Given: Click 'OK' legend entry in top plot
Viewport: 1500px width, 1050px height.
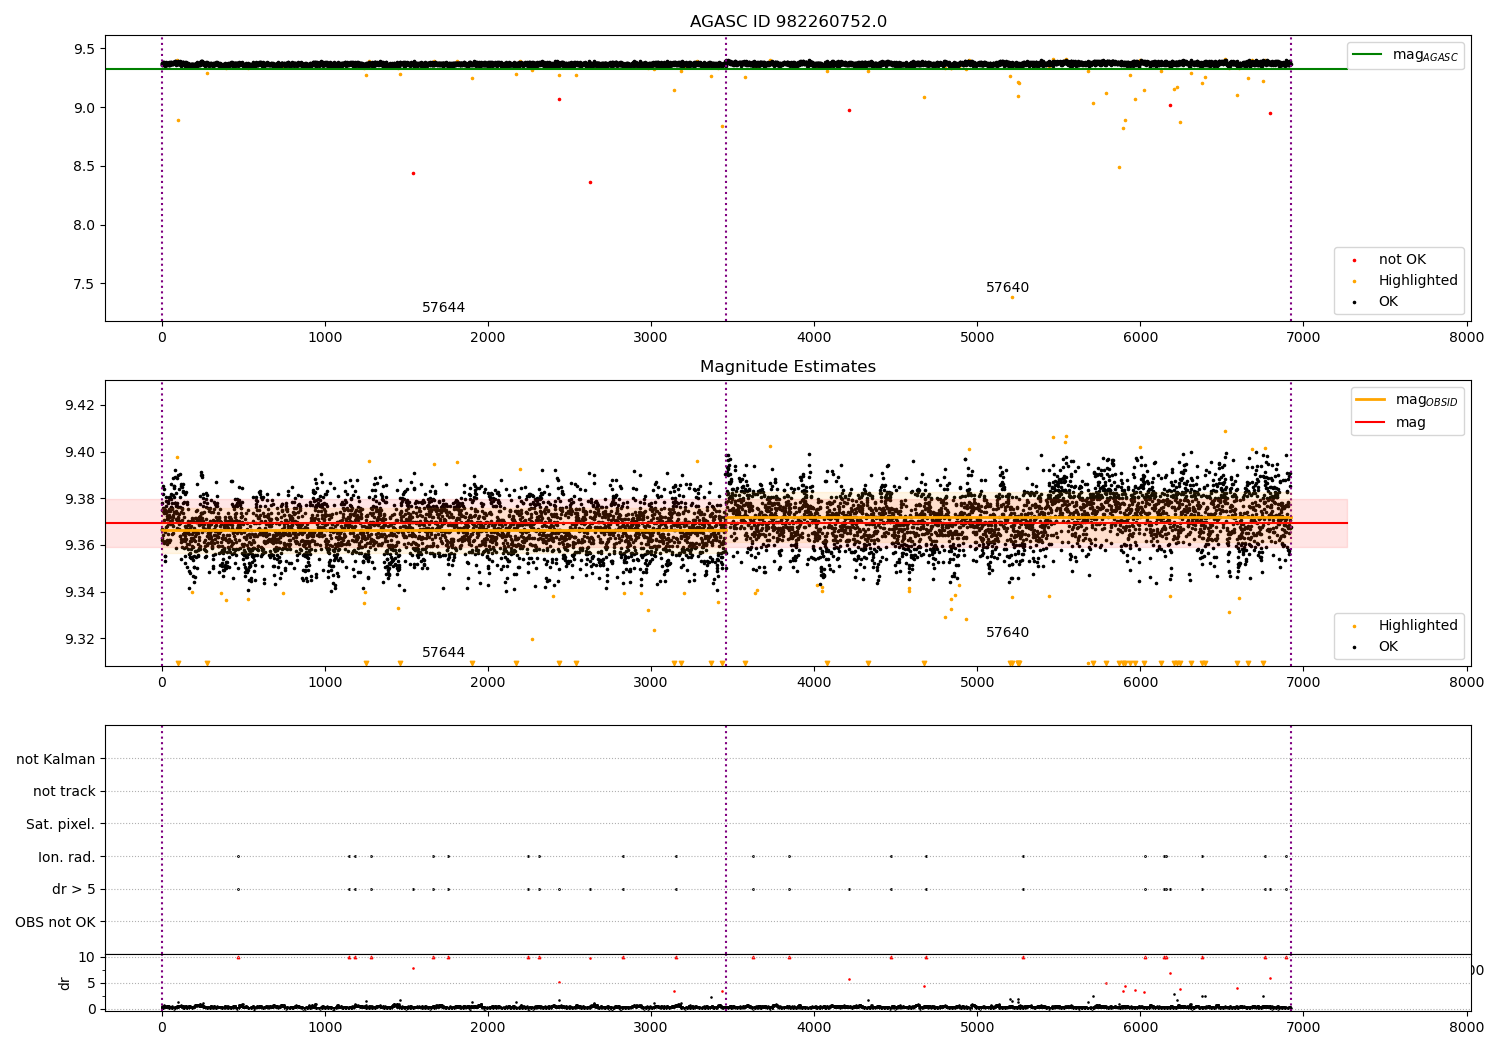Looking at the screenshot, I should 1377,302.
